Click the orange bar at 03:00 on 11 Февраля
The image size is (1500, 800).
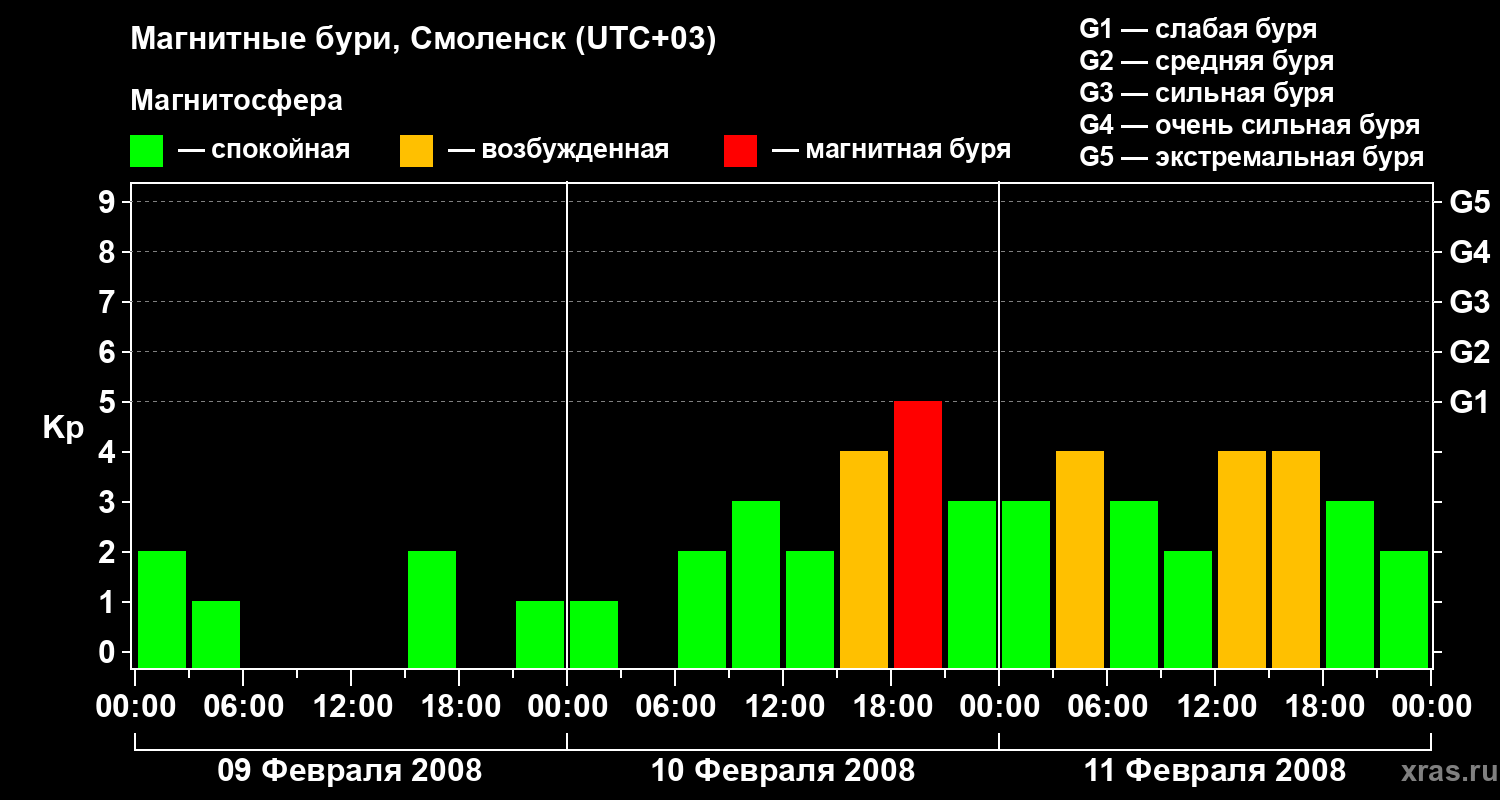(x=1080, y=559)
